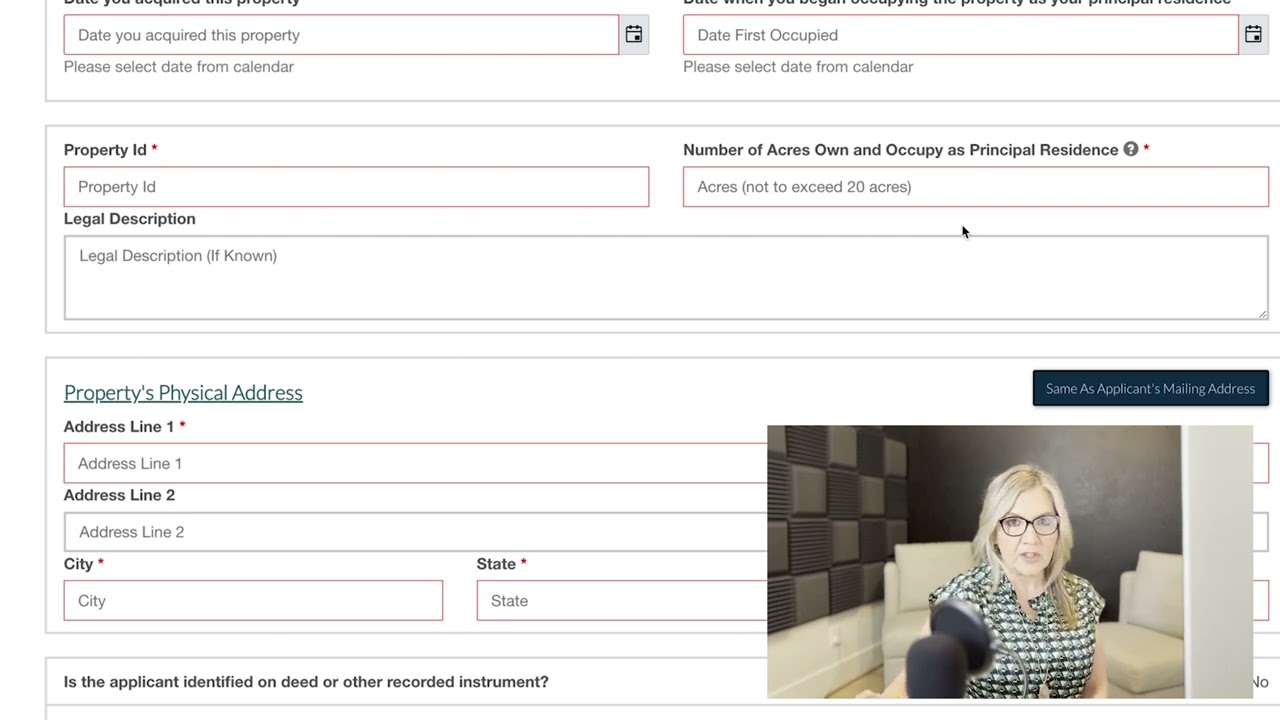This screenshot has width=1280, height=720.
Task: Select 'Please select date from calendar' under acquired date
Action: point(179,67)
